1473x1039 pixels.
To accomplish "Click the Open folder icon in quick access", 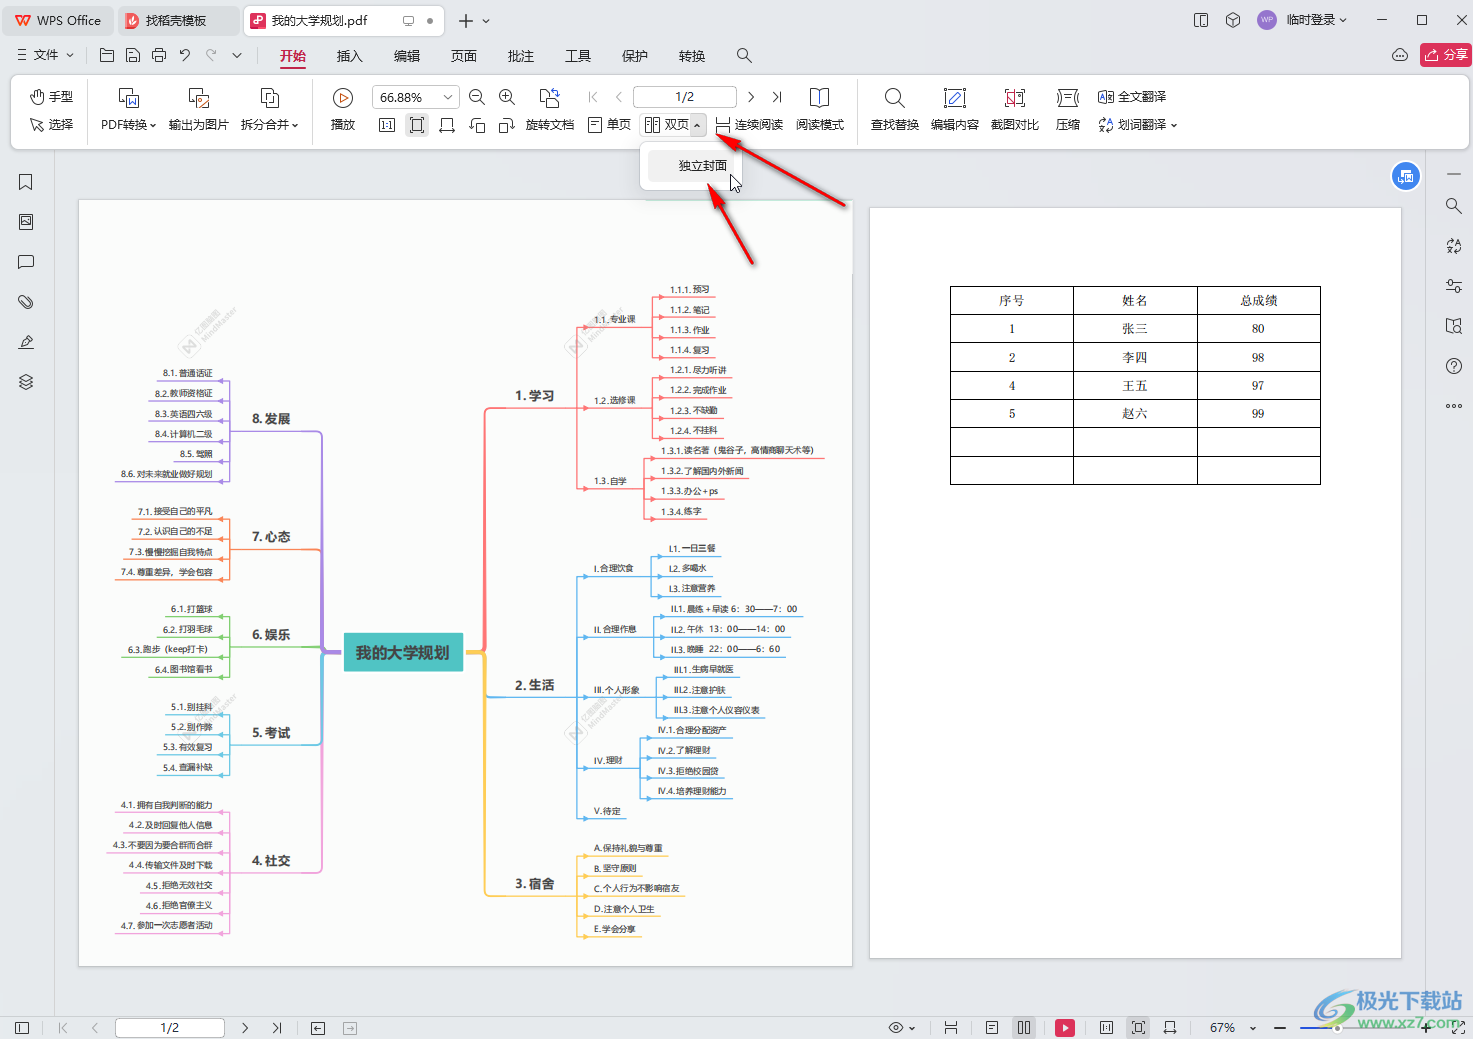I will [x=107, y=55].
